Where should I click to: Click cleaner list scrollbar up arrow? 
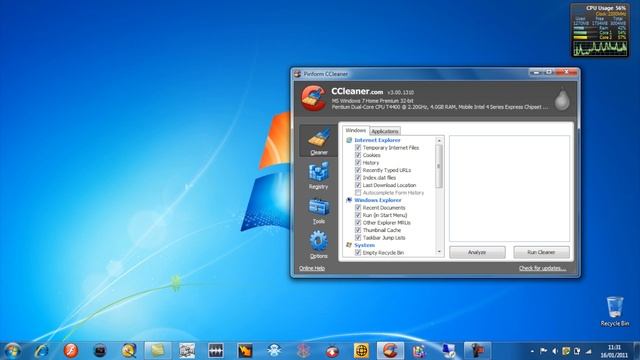coord(439,140)
